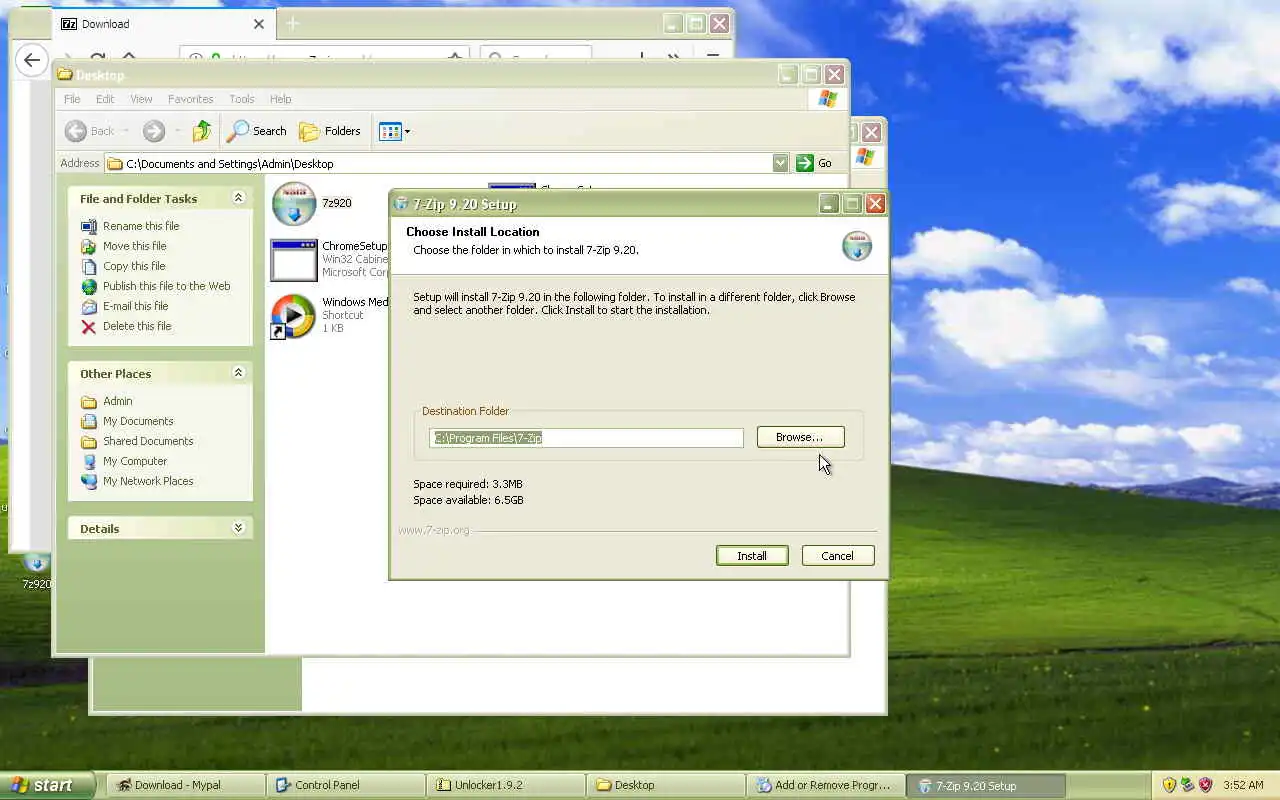Click the Up folder icon in Explorer
Image resolution: width=1280 pixels, height=800 pixels.
(x=202, y=131)
